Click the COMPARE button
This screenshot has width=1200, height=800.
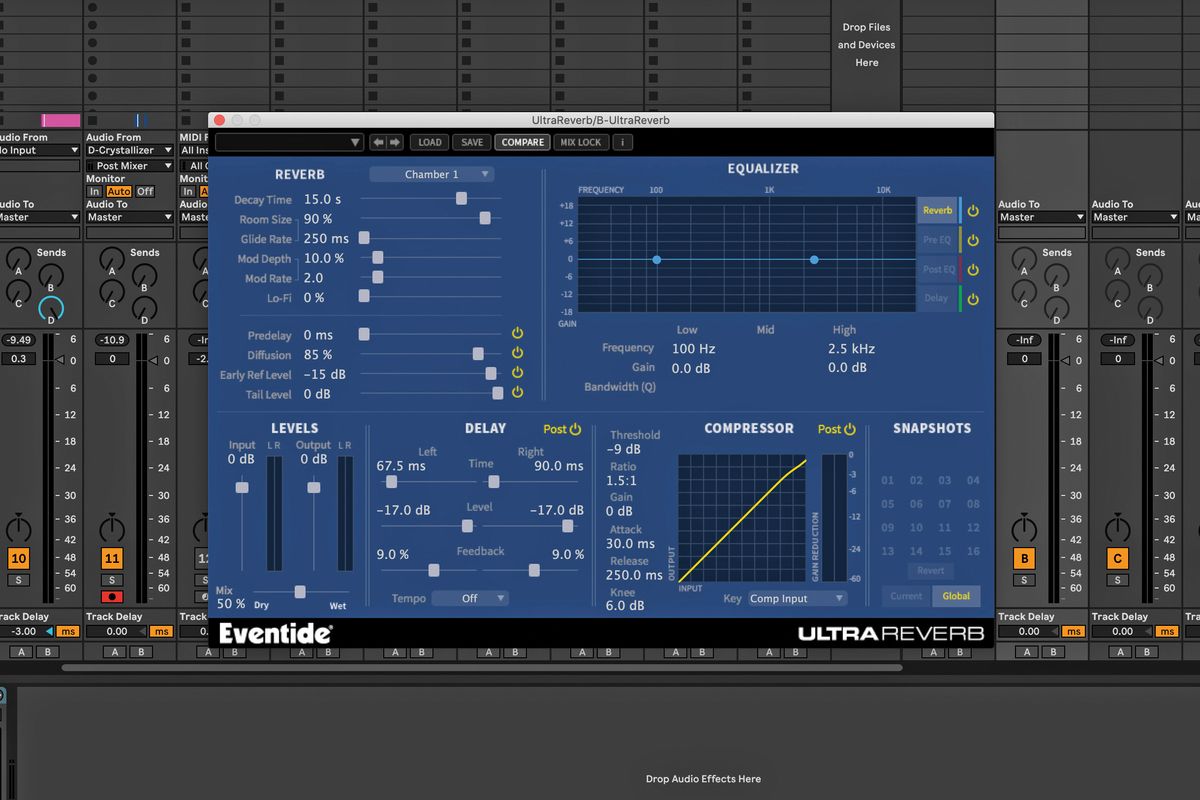[522, 141]
